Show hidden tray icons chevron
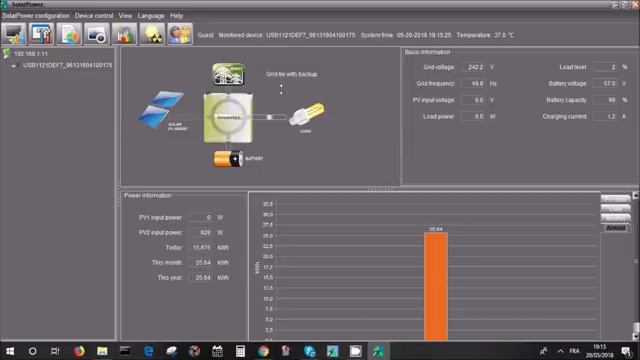 [560, 351]
